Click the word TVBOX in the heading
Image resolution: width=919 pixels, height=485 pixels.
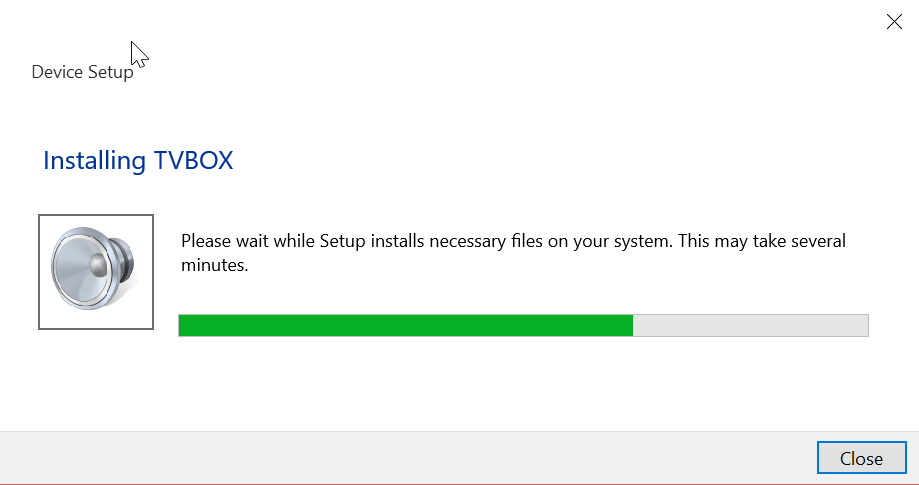click(x=193, y=160)
